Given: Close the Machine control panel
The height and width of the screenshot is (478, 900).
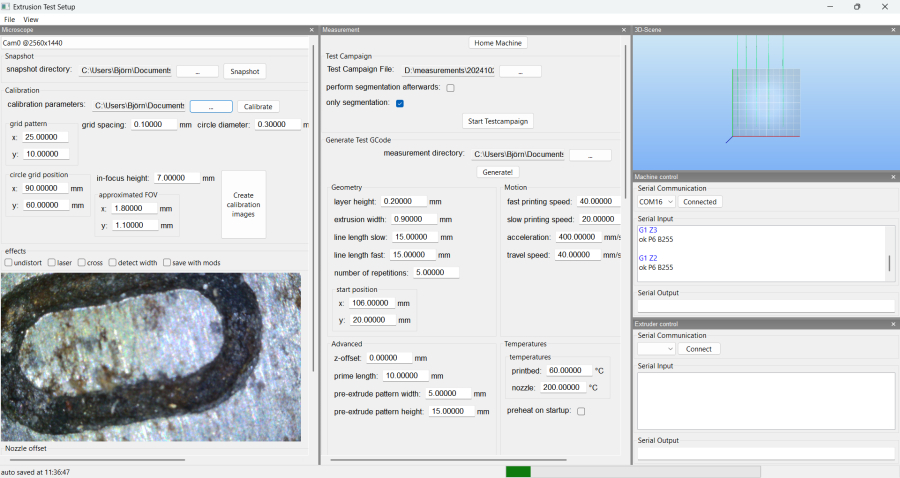Looking at the screenshot, I should tap(893, 177).
